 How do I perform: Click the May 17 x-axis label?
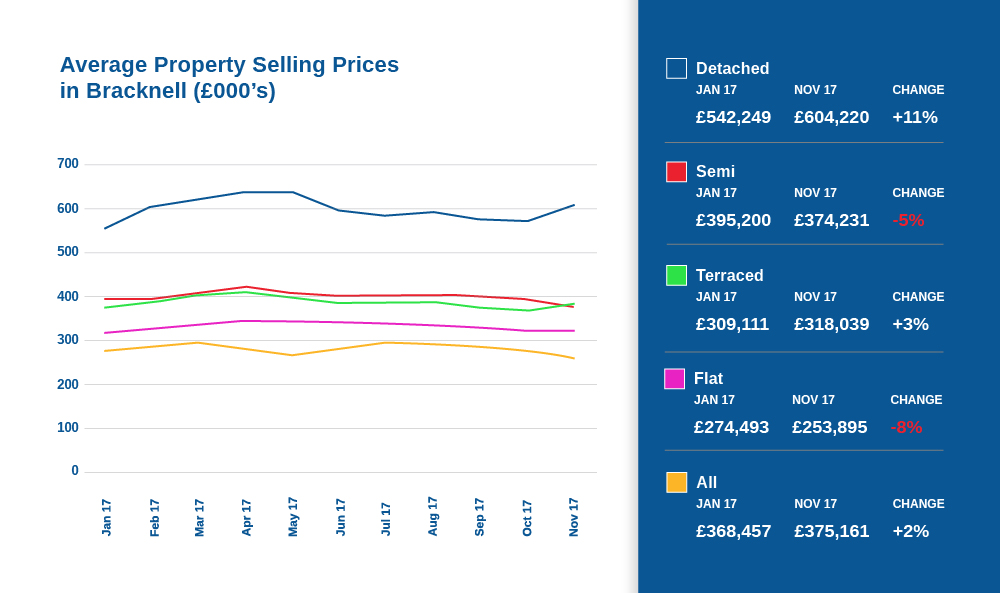point(293,517)
